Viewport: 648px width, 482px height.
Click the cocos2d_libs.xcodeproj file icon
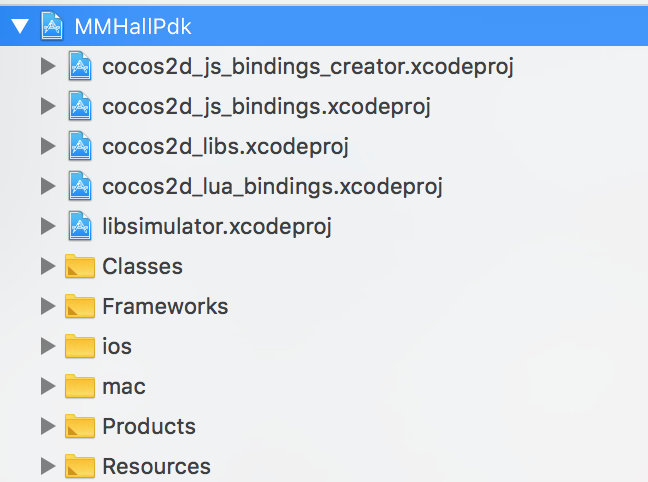pos(79,146)
